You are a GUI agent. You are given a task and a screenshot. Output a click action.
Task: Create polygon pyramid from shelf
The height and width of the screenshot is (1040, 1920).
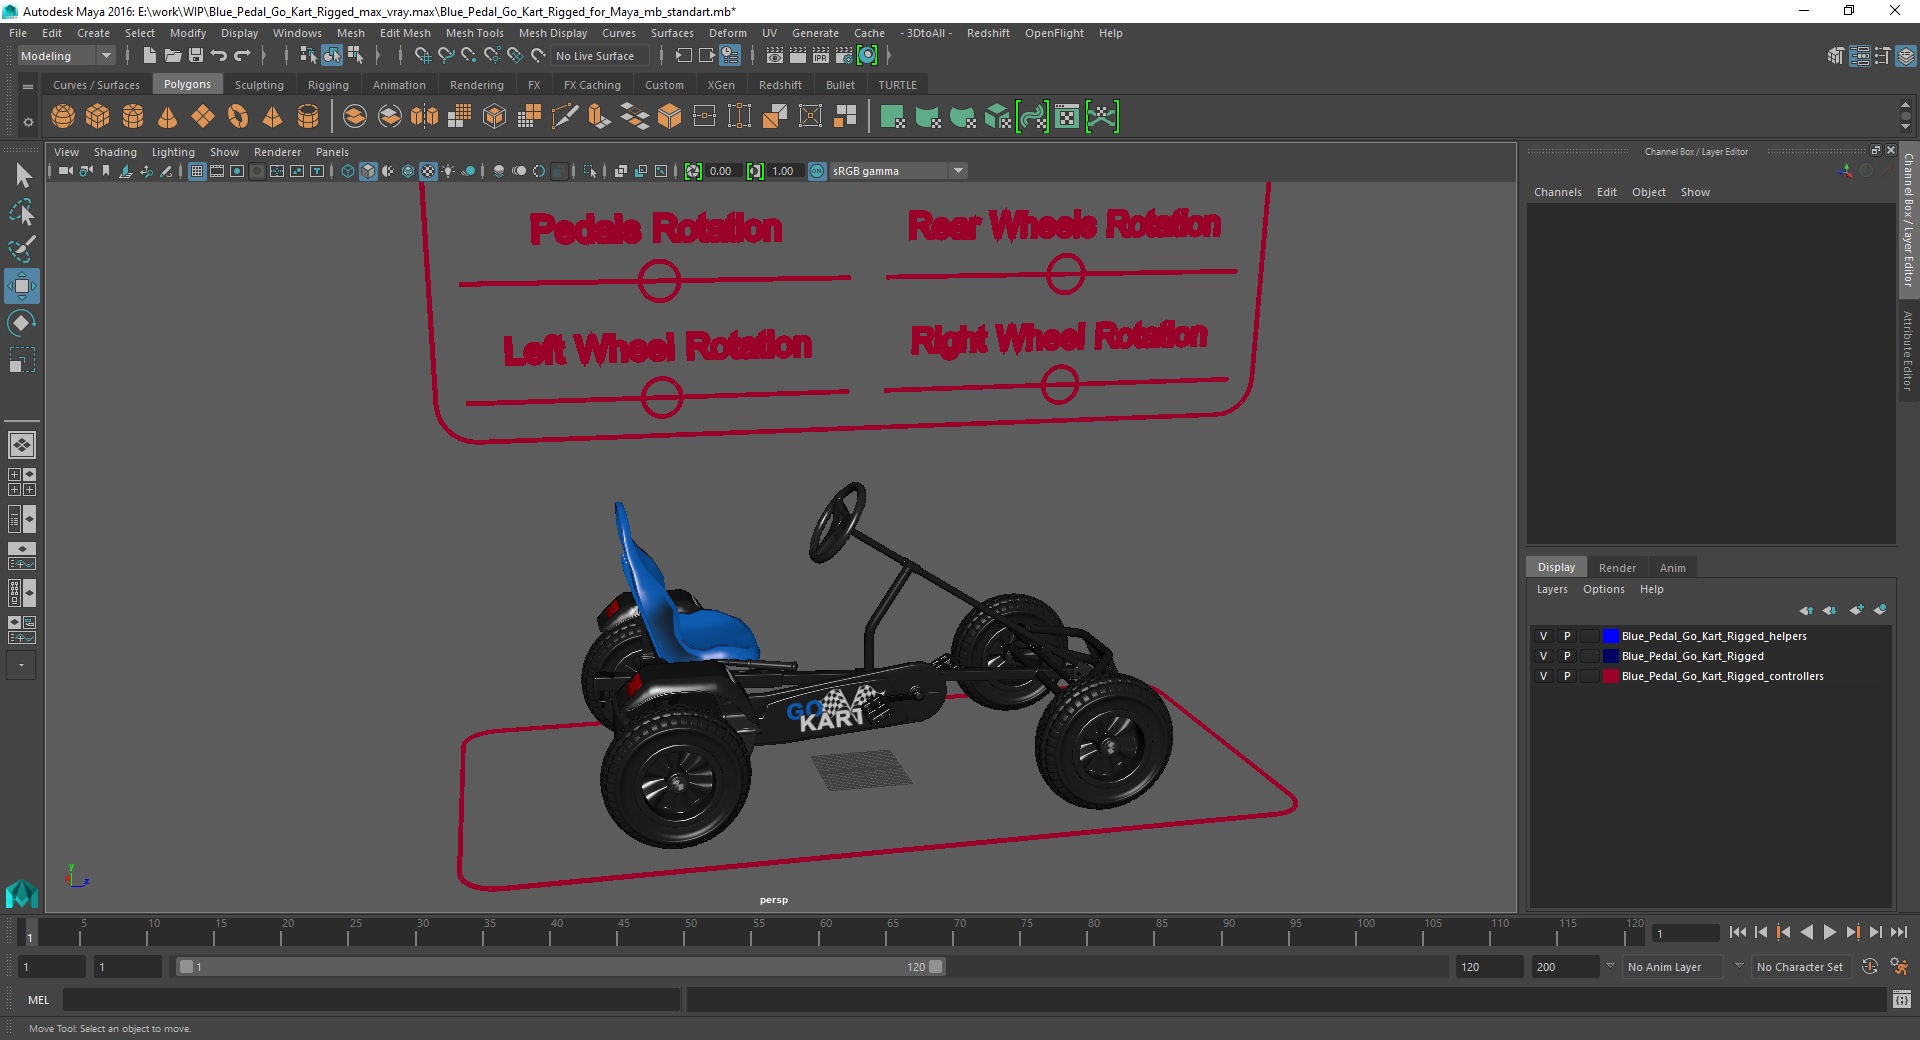tap(273, 117)
